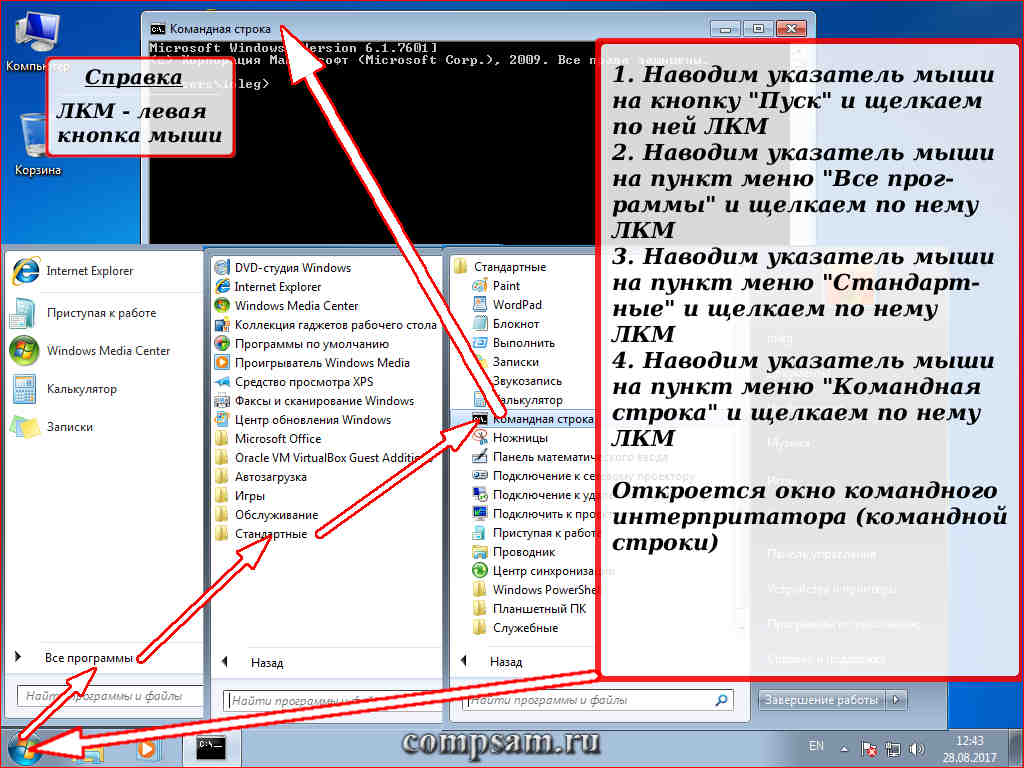Screen dimensions: 1024x768
Task: Open pinned Записки below Калькулятор
Action: [52, 426]
